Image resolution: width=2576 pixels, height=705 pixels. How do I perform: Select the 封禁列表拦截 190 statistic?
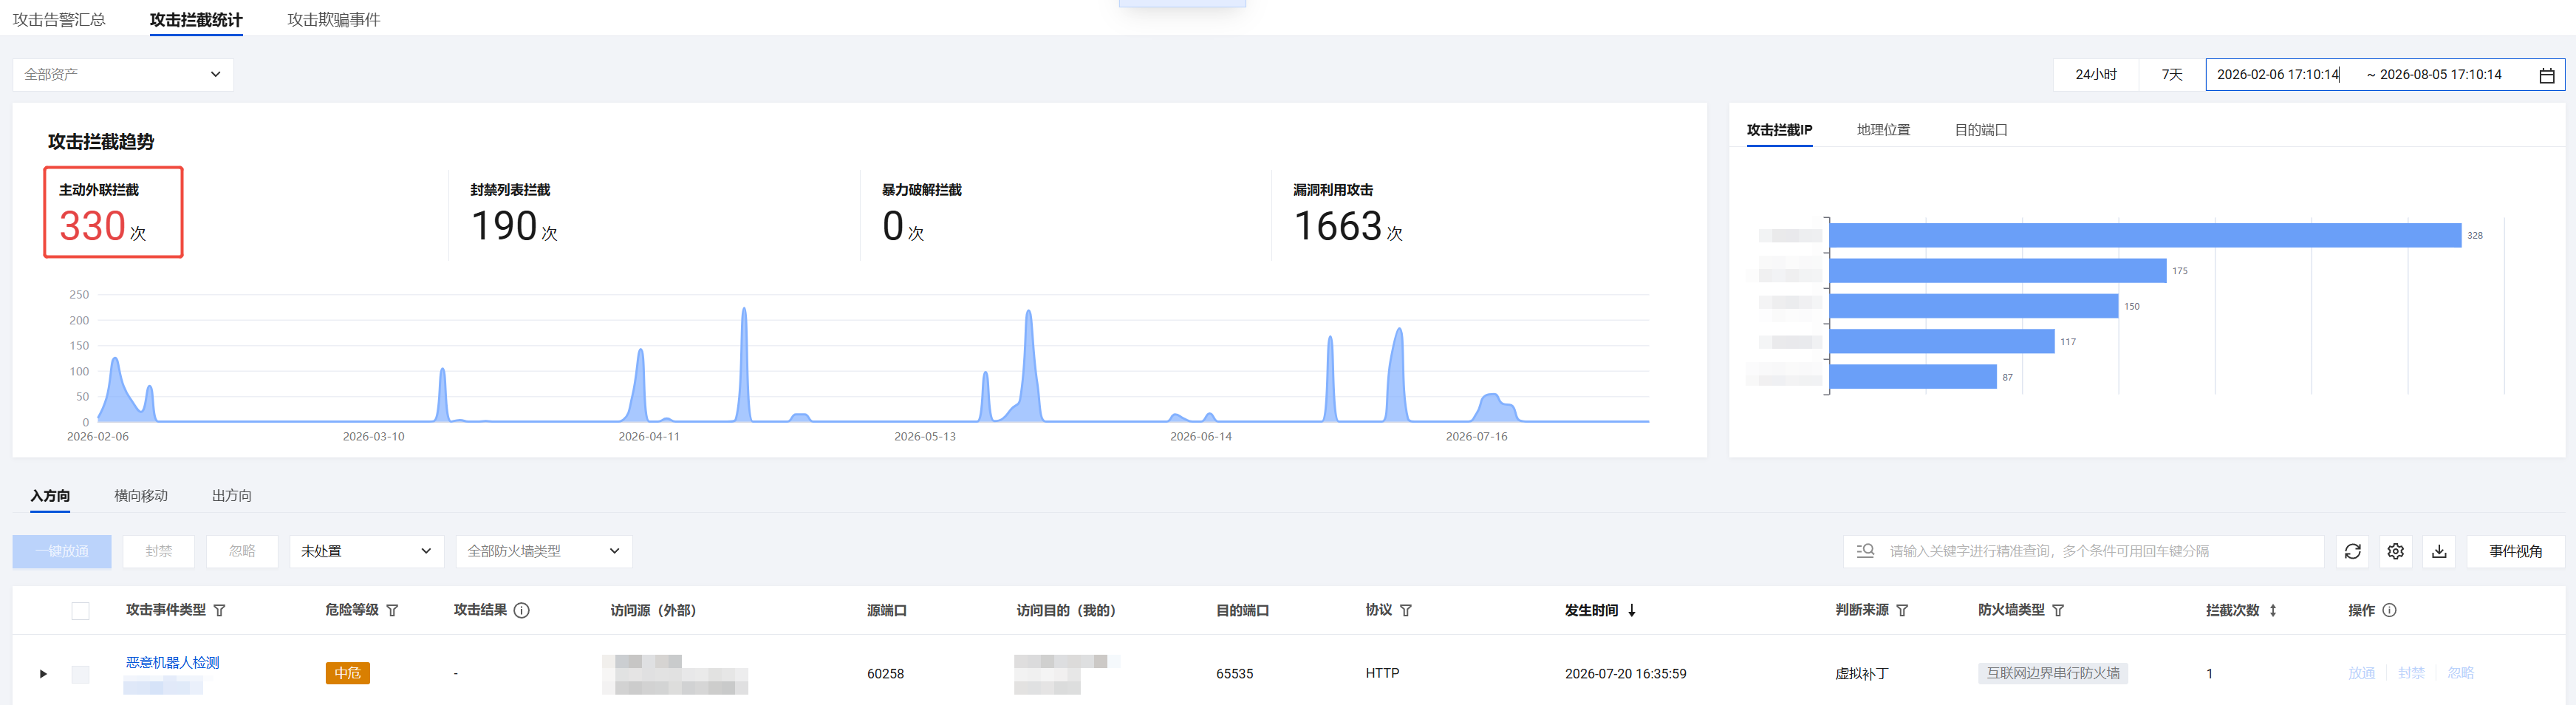coord(514,214)
